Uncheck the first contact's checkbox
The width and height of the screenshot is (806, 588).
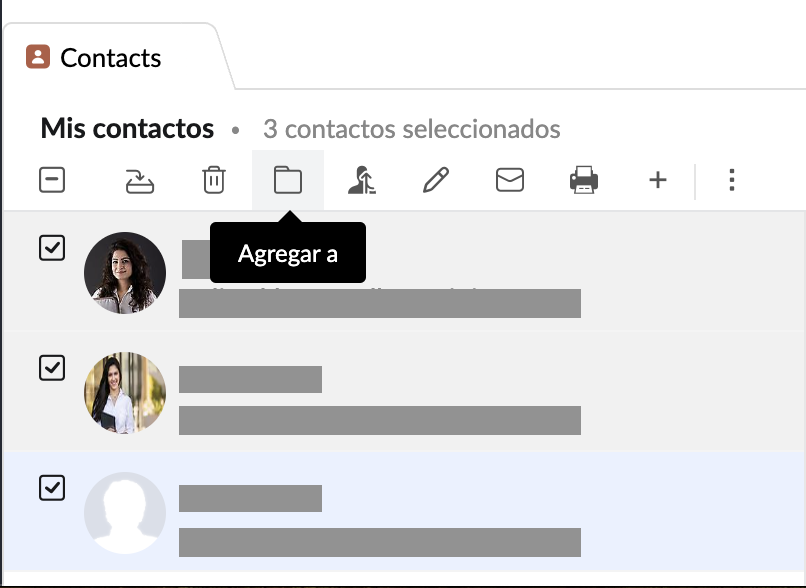52,248
